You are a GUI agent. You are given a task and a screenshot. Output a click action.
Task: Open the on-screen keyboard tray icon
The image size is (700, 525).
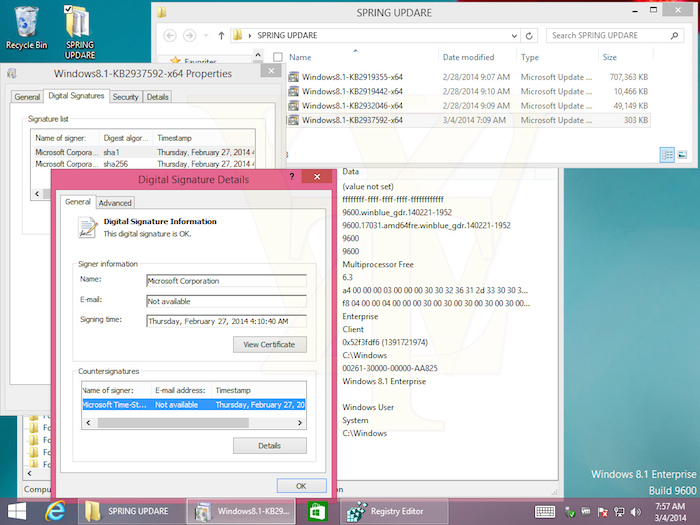[x=545, y=511]
